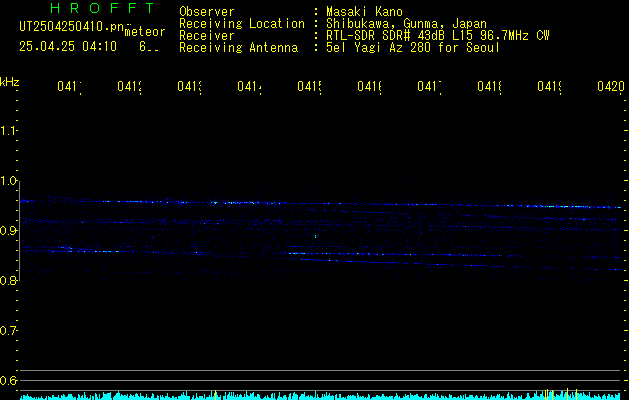Click the green HROFFT title text
Viewport: 629px width, 400px height.
coord(102,8)
